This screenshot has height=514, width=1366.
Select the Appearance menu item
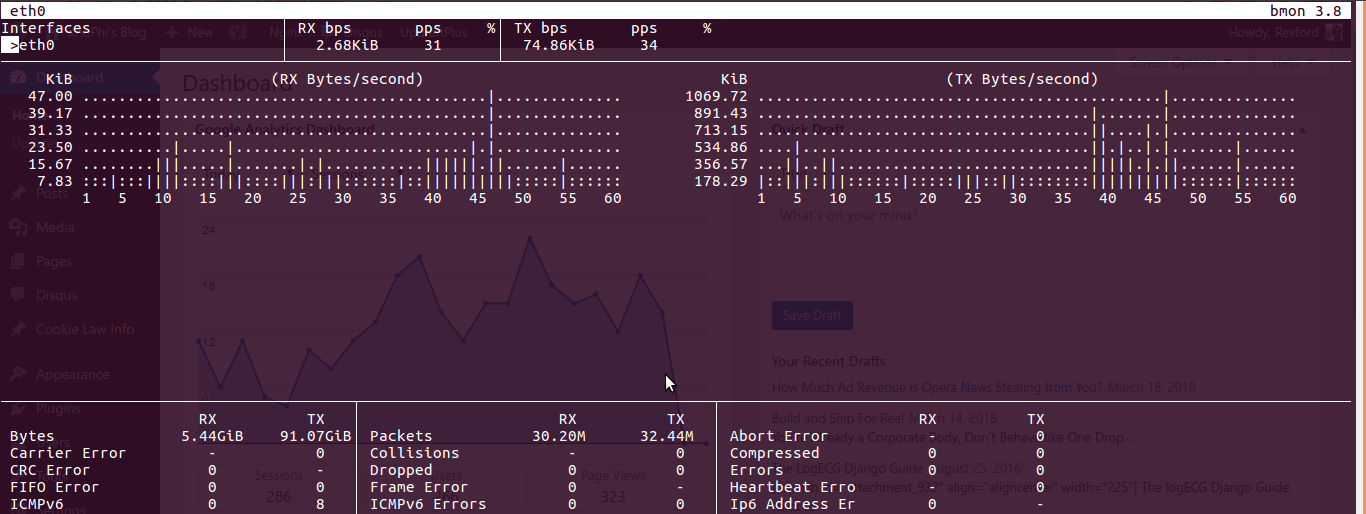pos(72,374)
